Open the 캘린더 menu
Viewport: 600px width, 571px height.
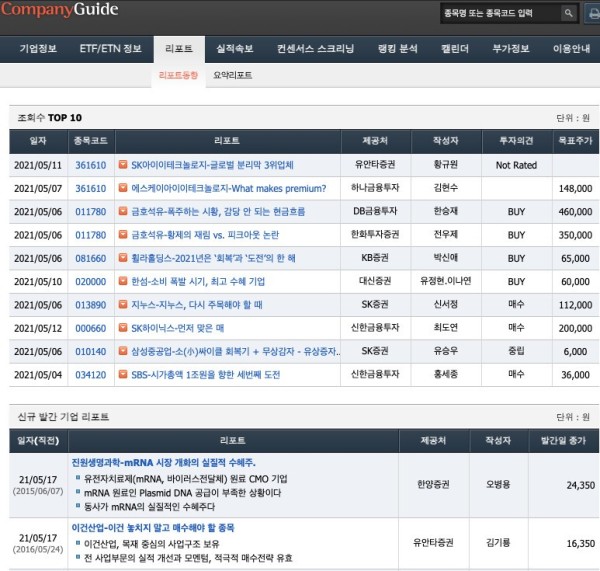(455, 49)
